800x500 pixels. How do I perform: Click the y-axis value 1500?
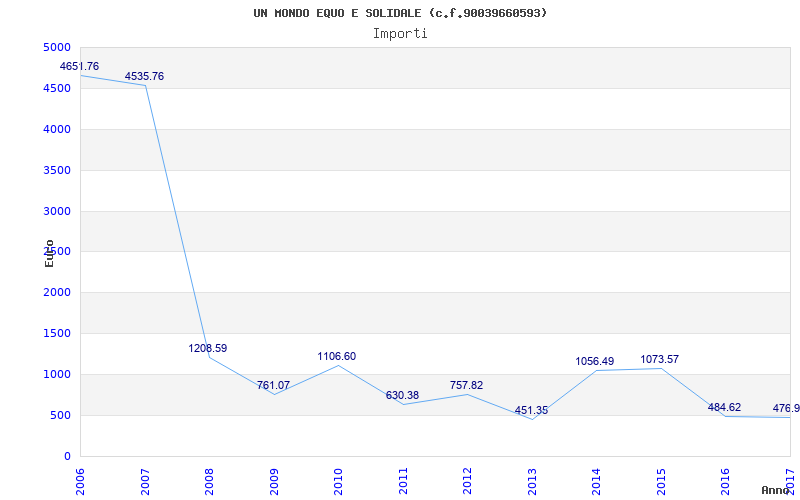pyautogui.click(x=57, y=334)
